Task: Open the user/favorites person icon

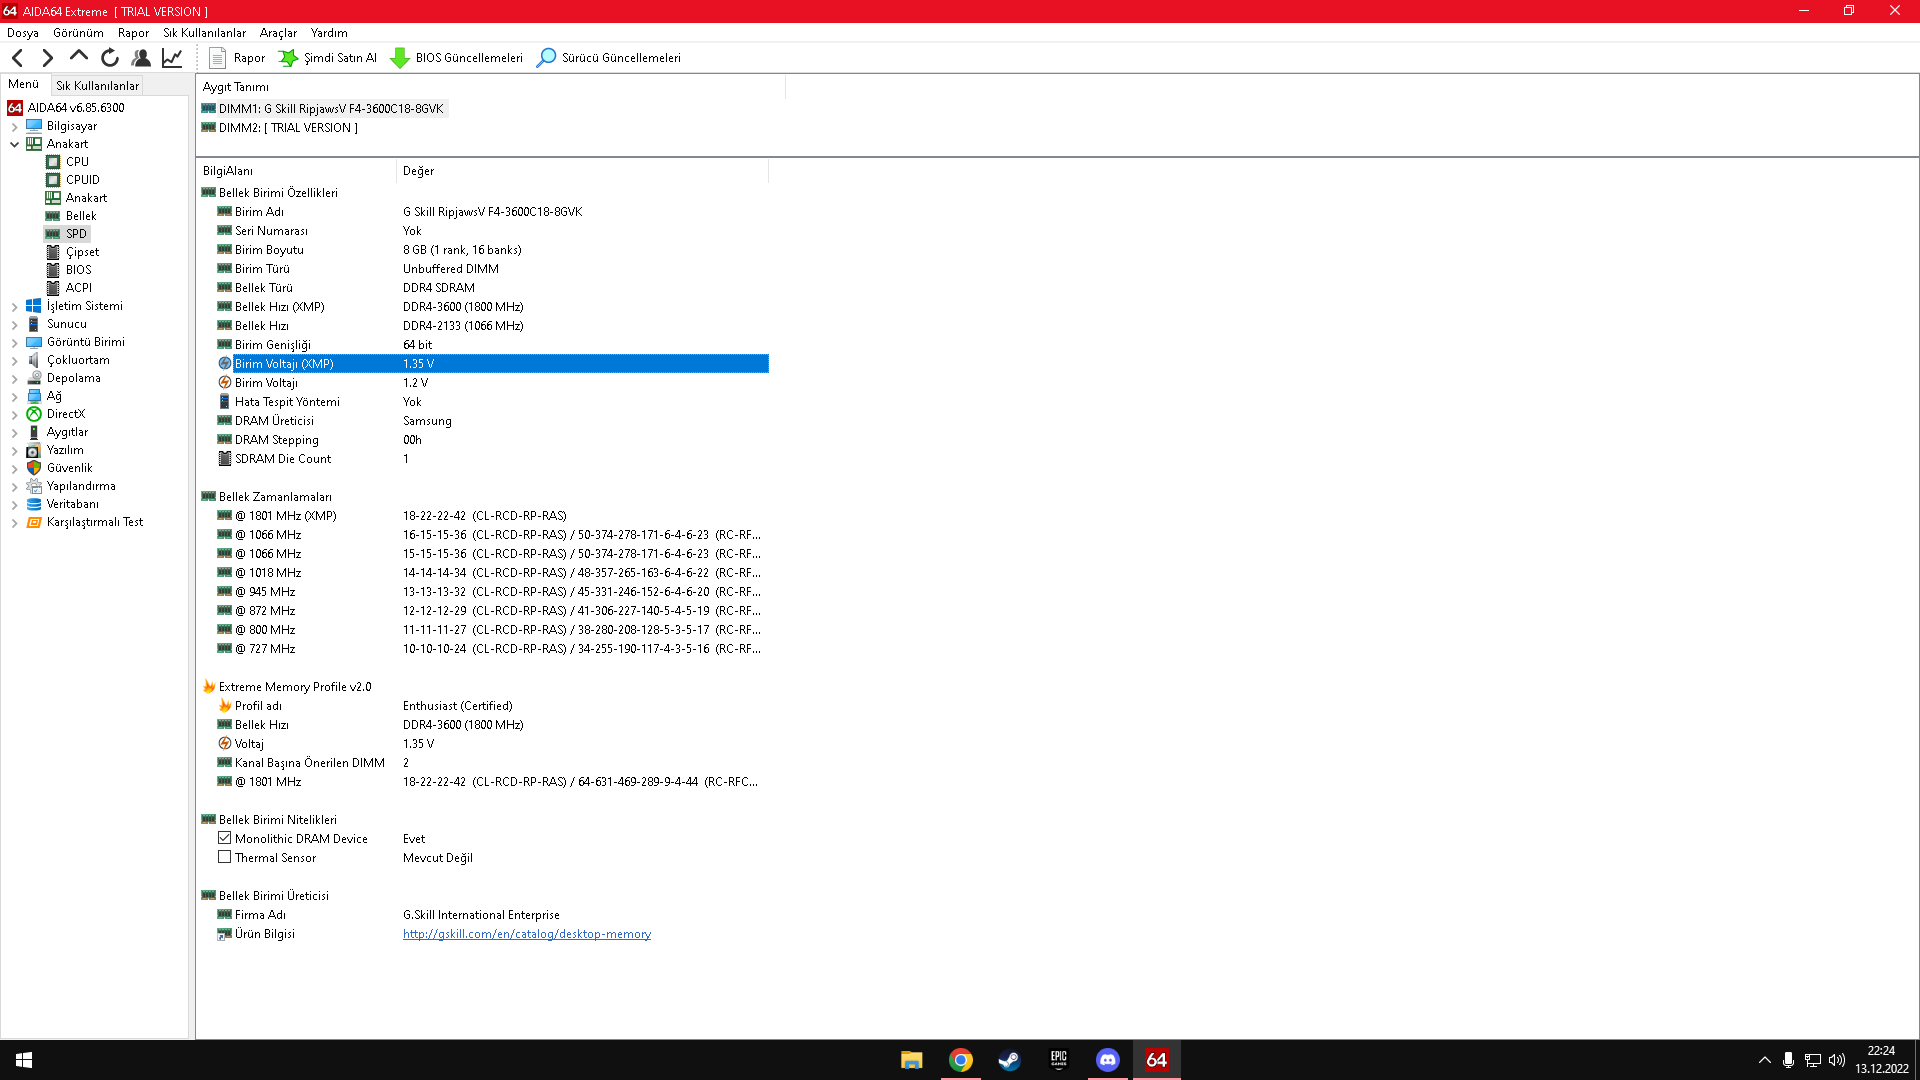Action: [x=141, y=58]
